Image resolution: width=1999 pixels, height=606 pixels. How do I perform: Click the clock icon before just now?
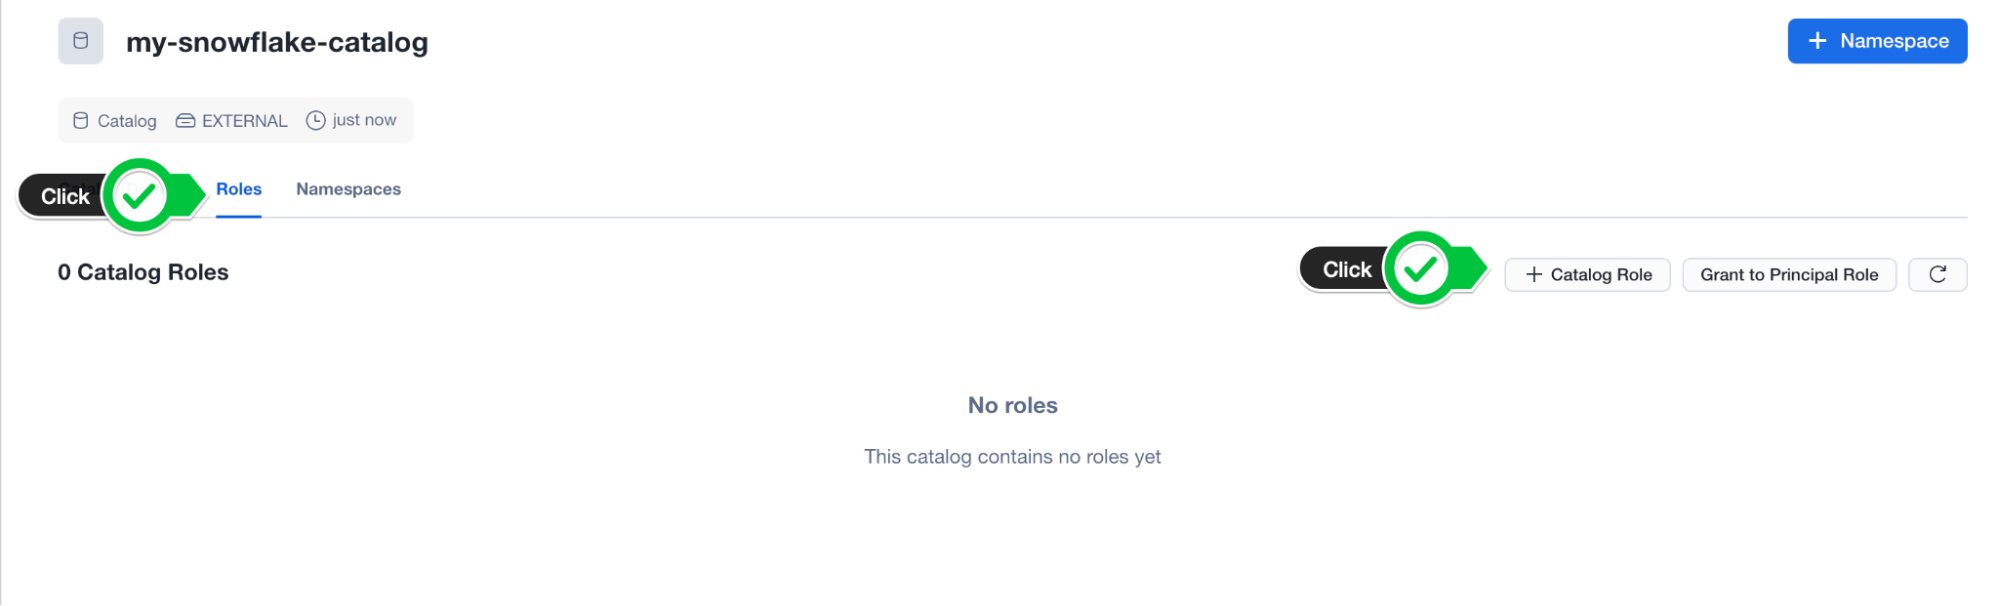tap(316, 120)
